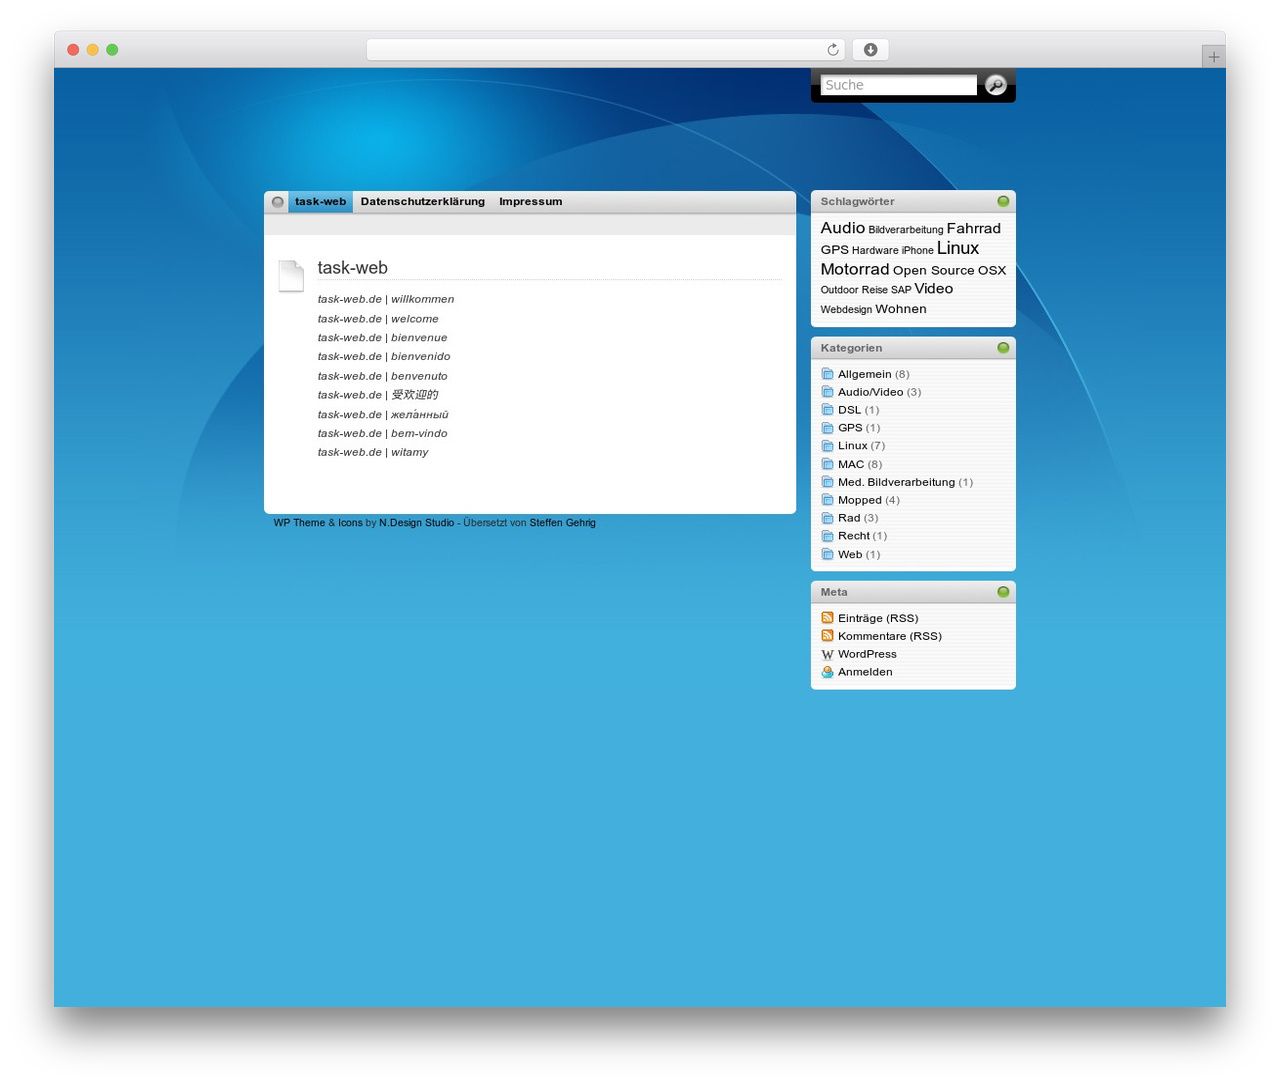Click the grey dot left of task-web tab
Viewport: 1280px width, 1084px height.
click(x=278, y=202)
